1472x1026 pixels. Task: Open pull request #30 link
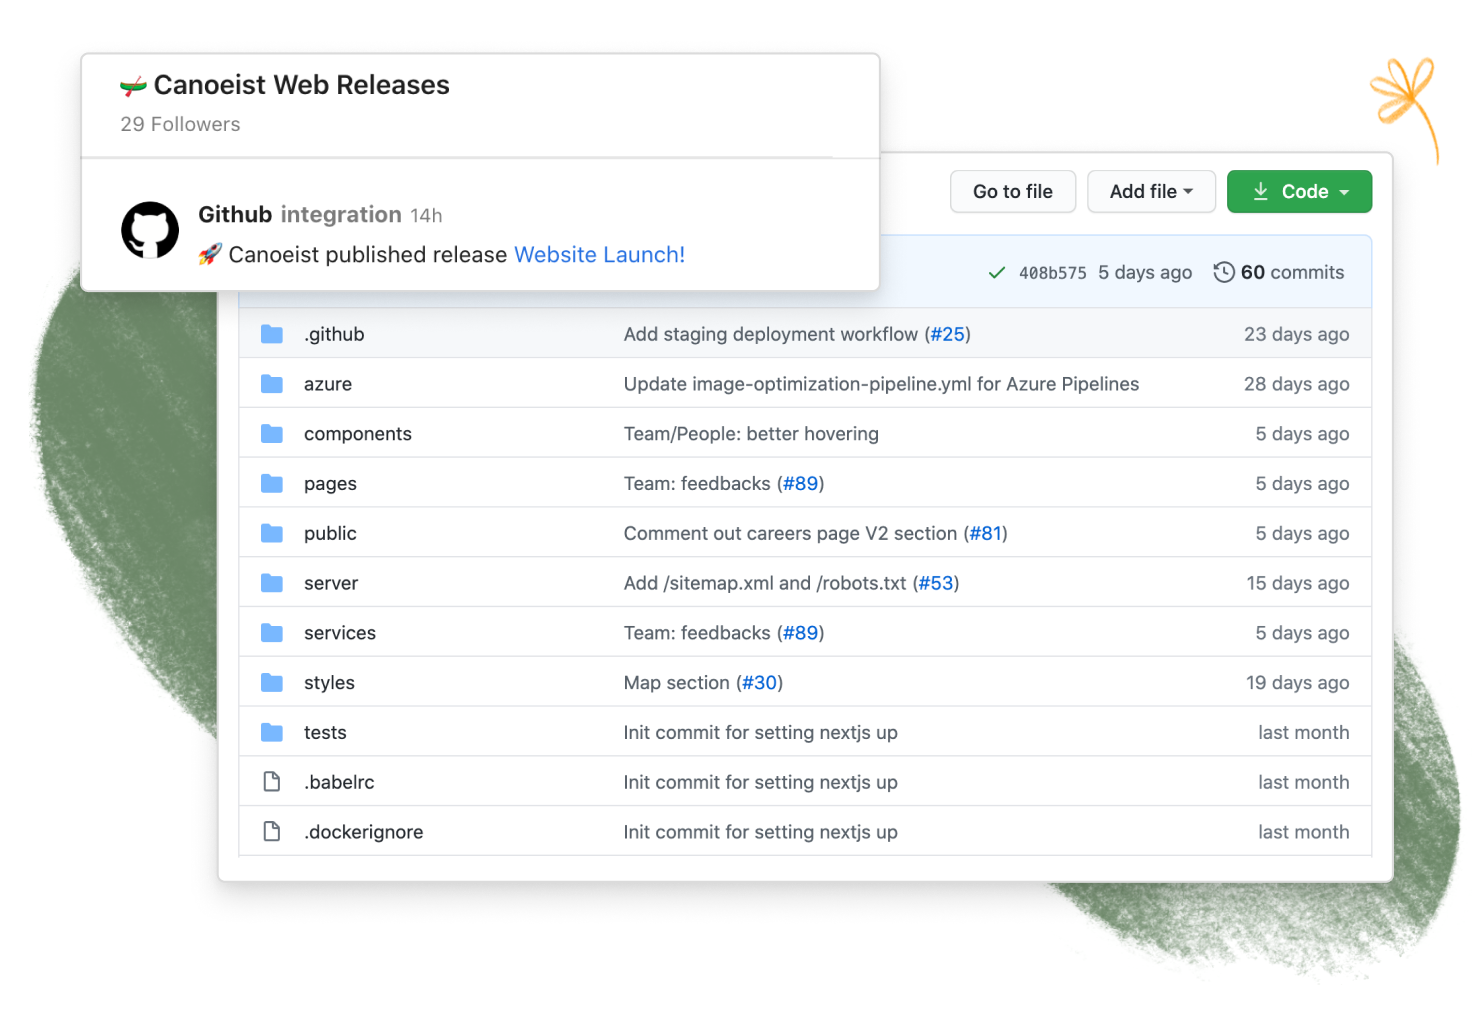coord(760,683)
